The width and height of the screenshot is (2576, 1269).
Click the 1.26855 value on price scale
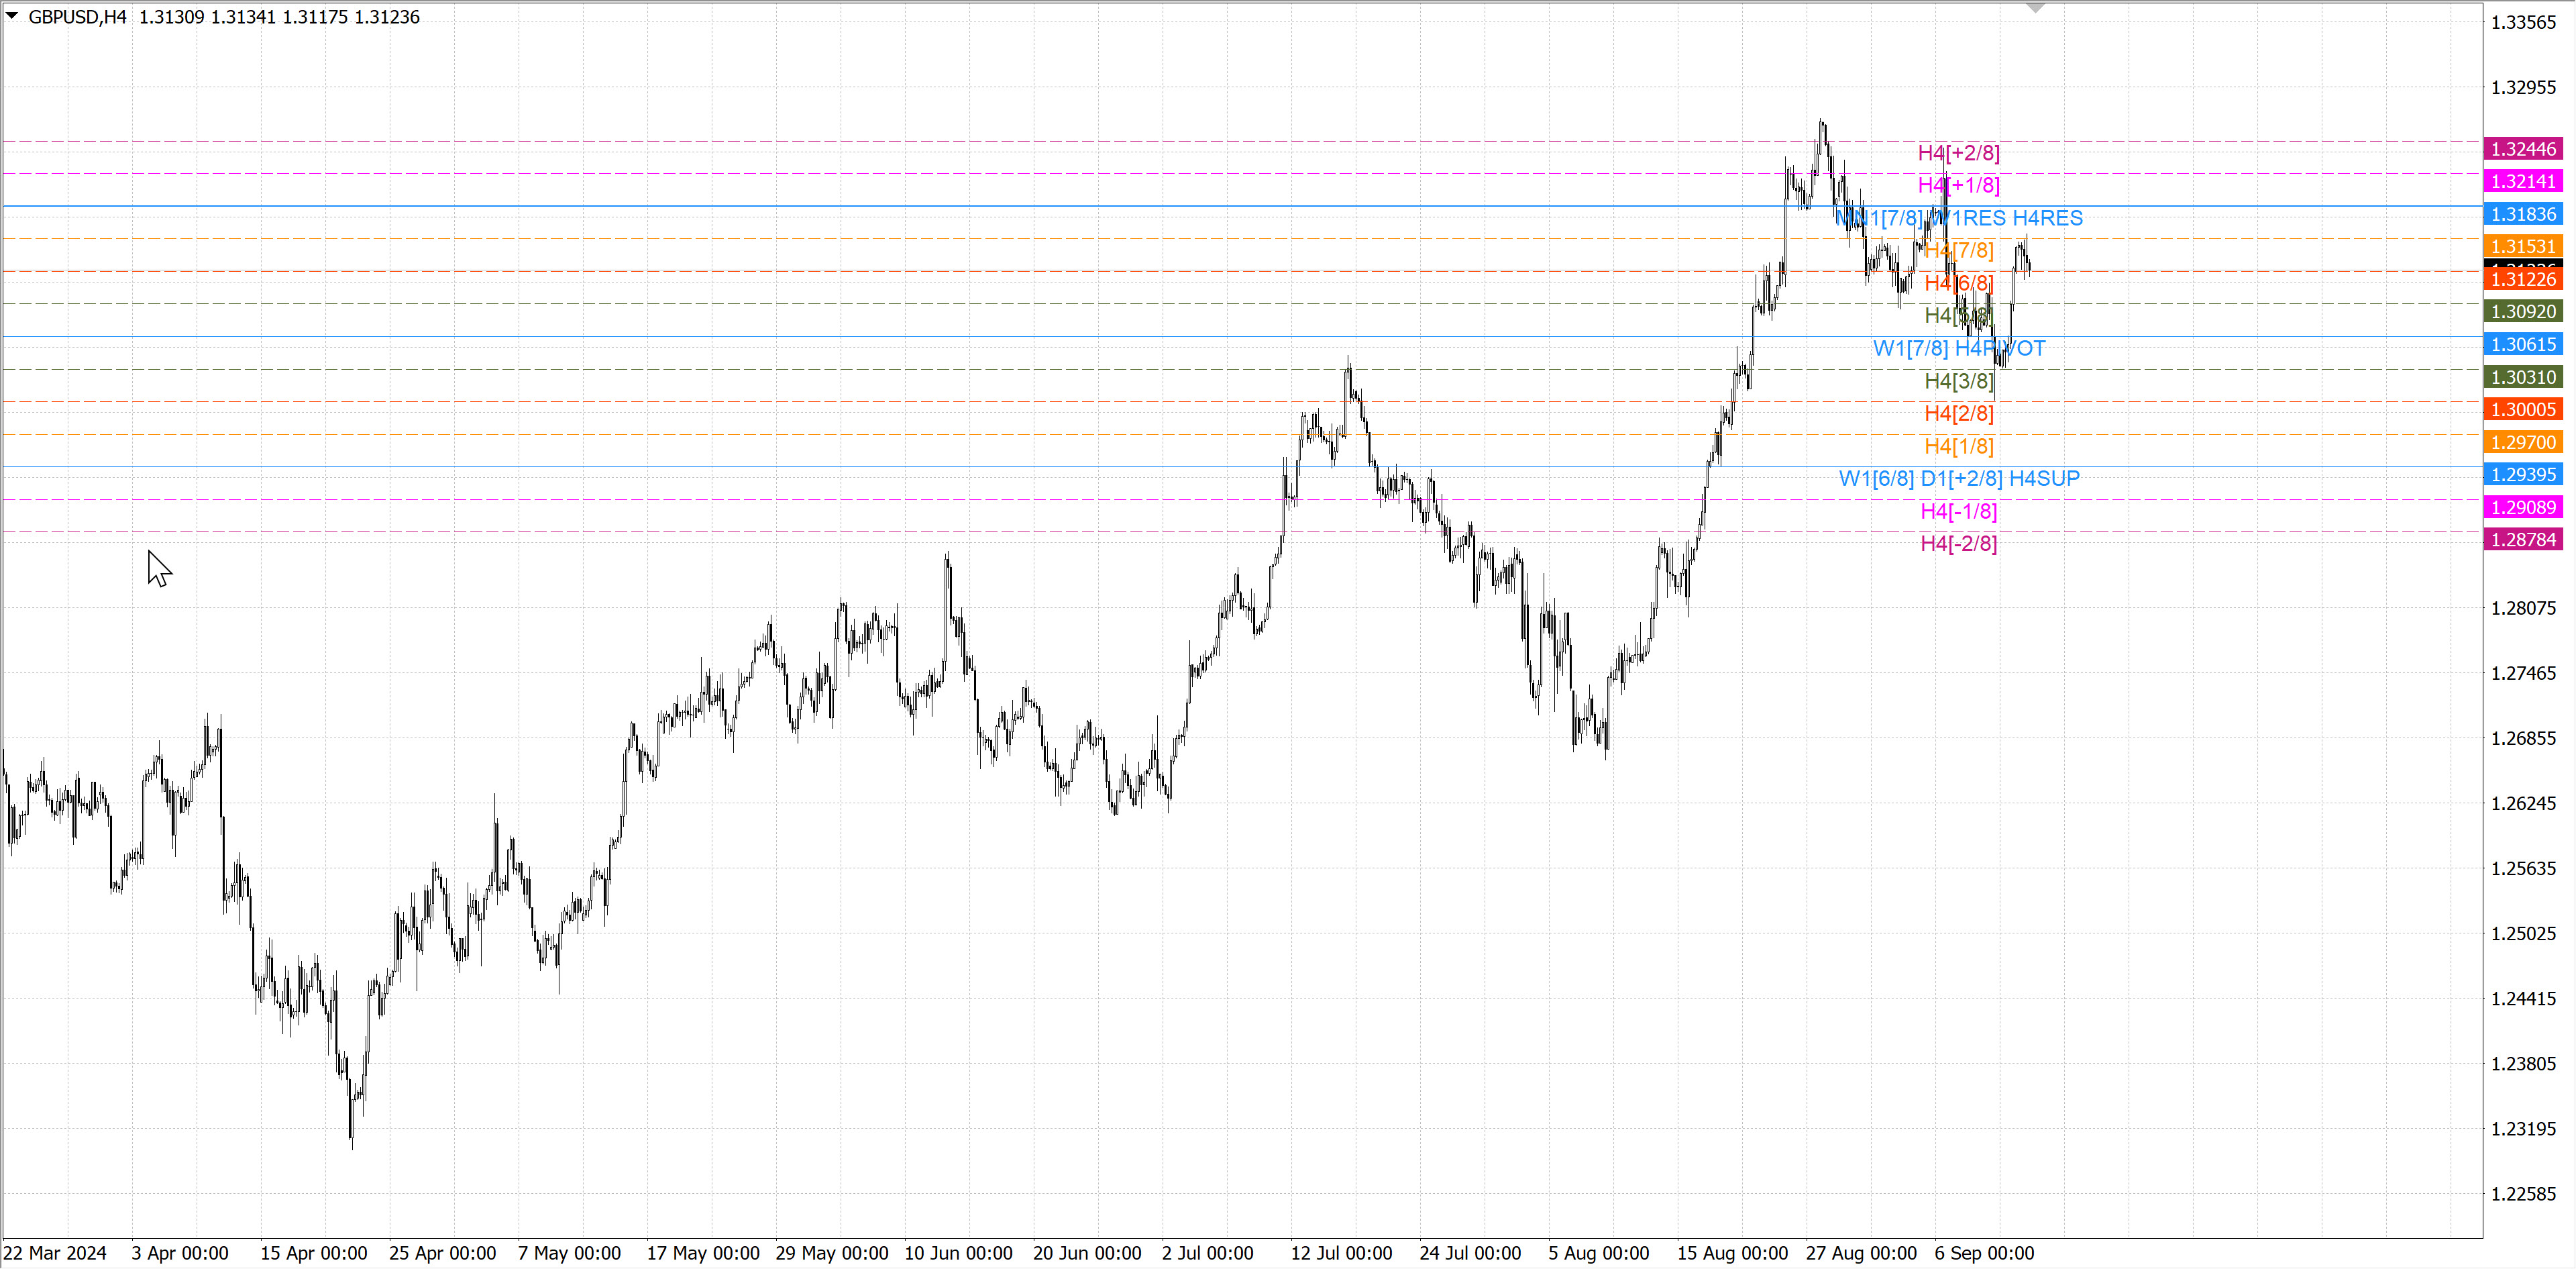point(2522,738)
